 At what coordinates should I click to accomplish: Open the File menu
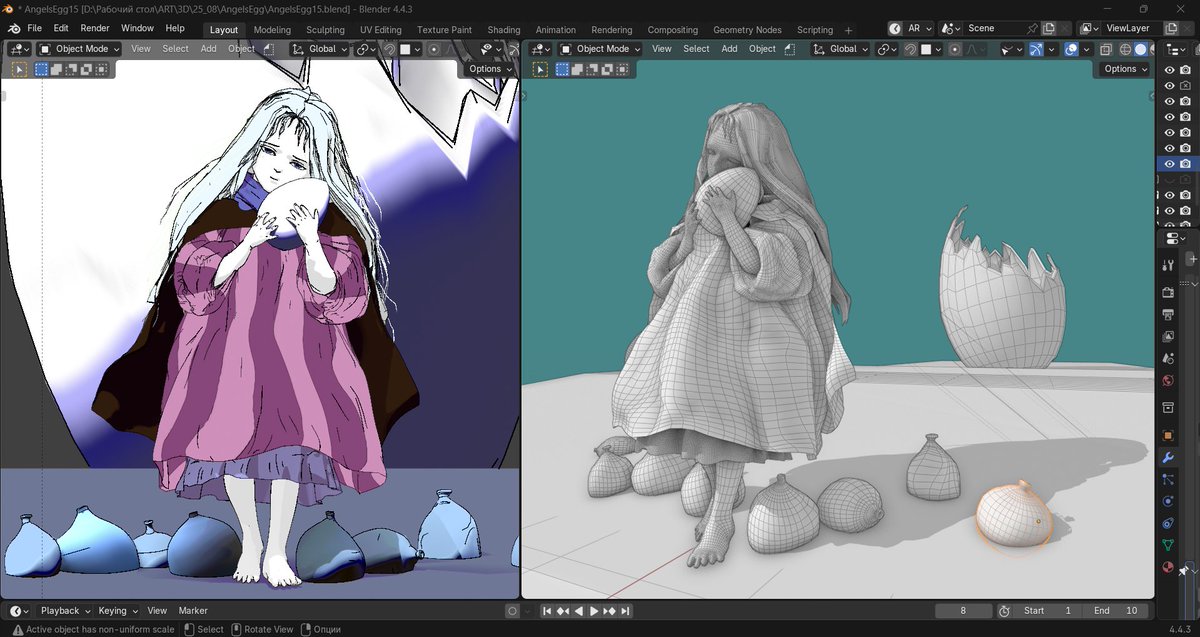coord(35,28)
